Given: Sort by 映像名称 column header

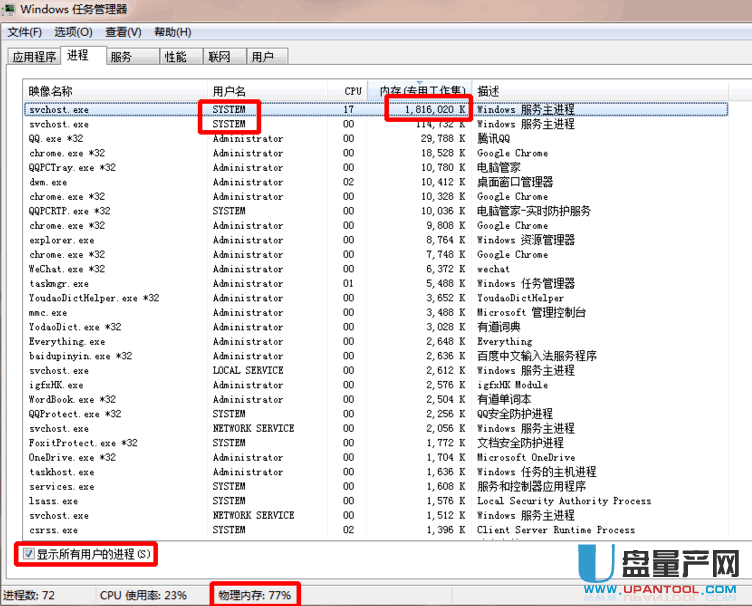Looking at the screenshot, I should tap(115, 91).
